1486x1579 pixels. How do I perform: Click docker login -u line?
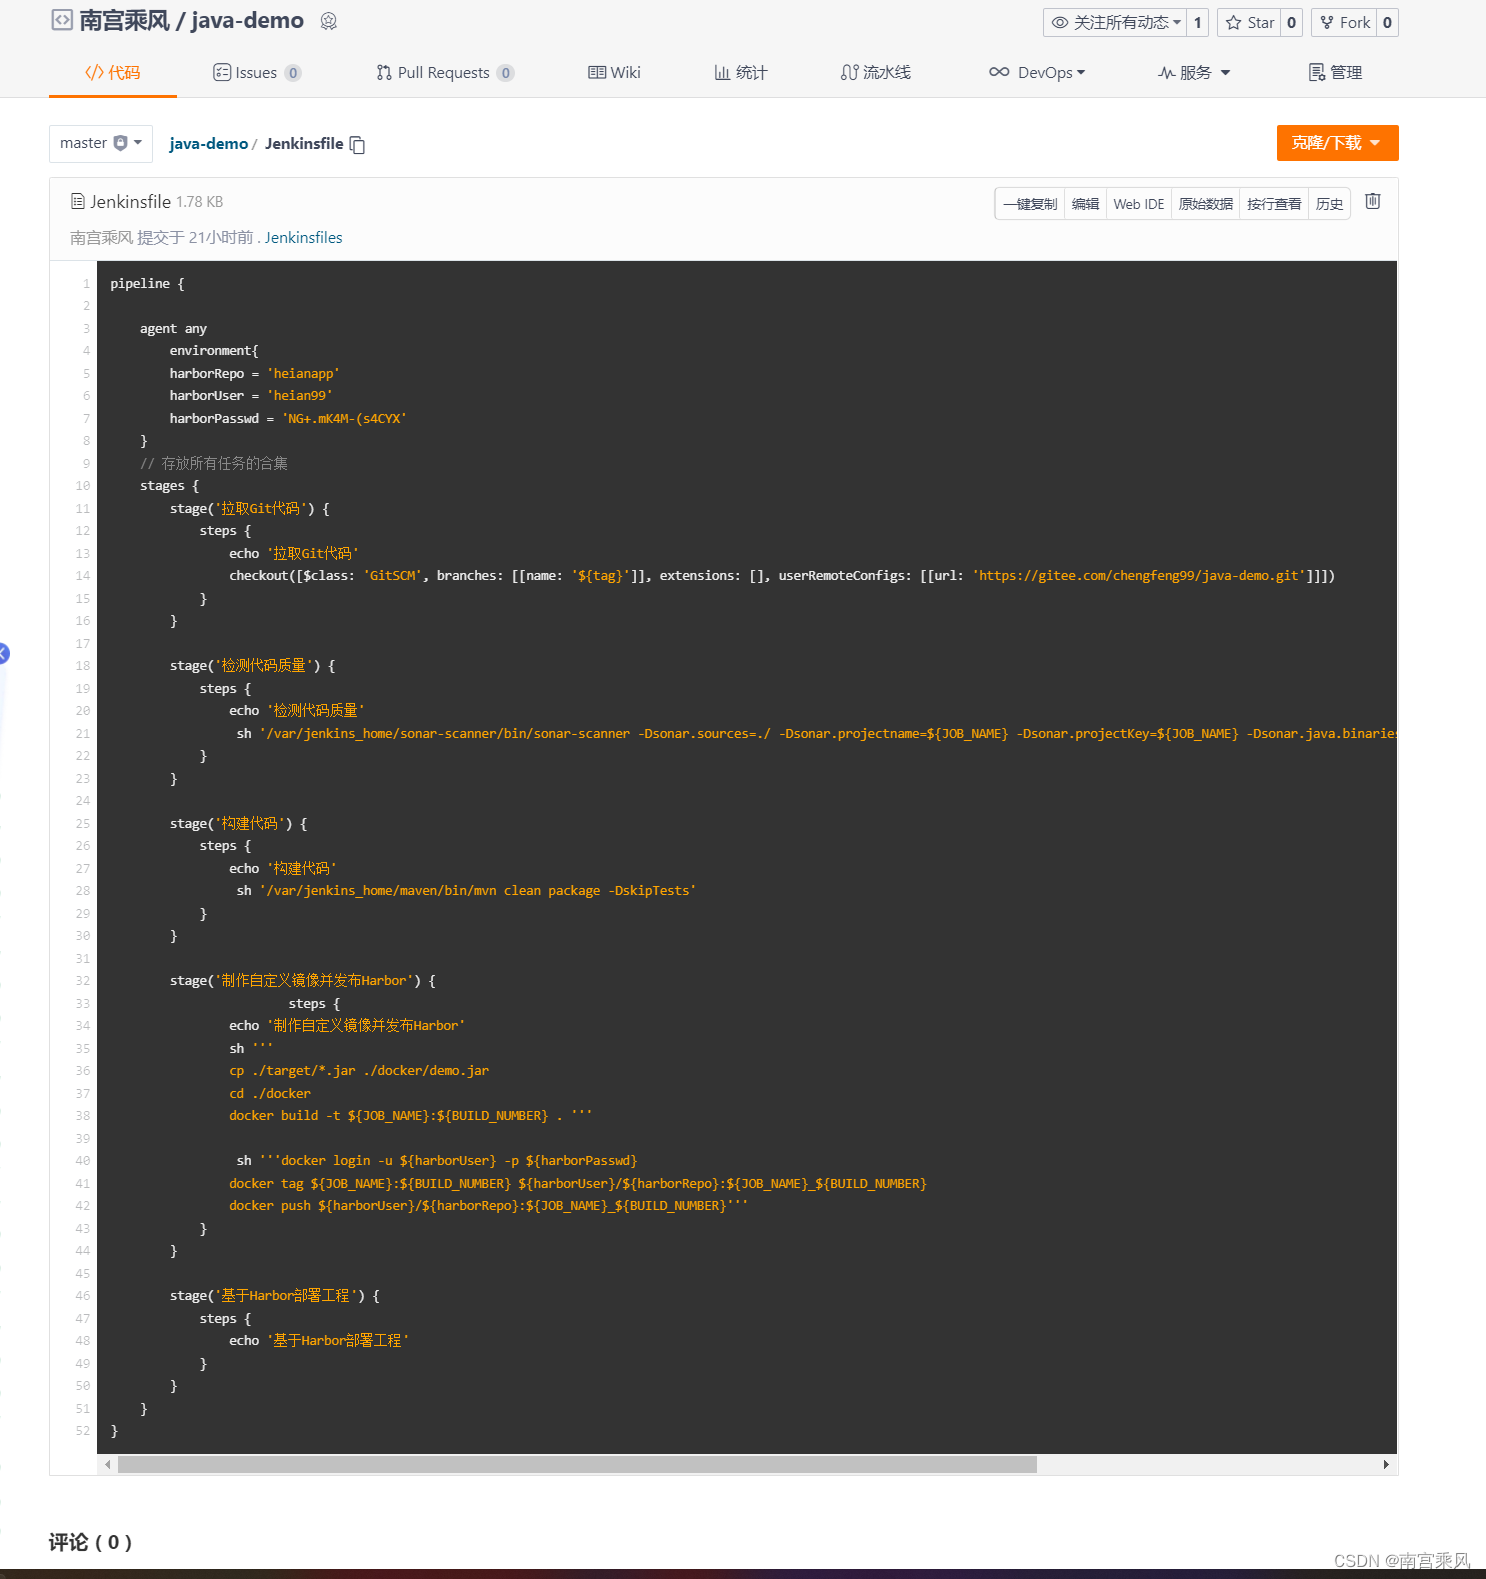coord(437,1161)
